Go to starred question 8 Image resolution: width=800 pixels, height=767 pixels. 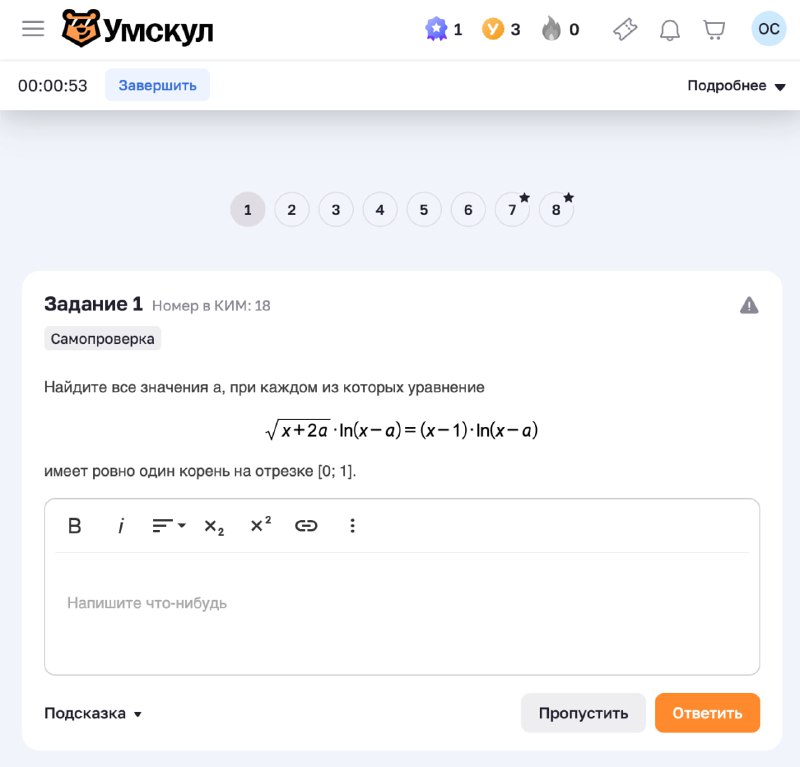(x=556, y=210)
